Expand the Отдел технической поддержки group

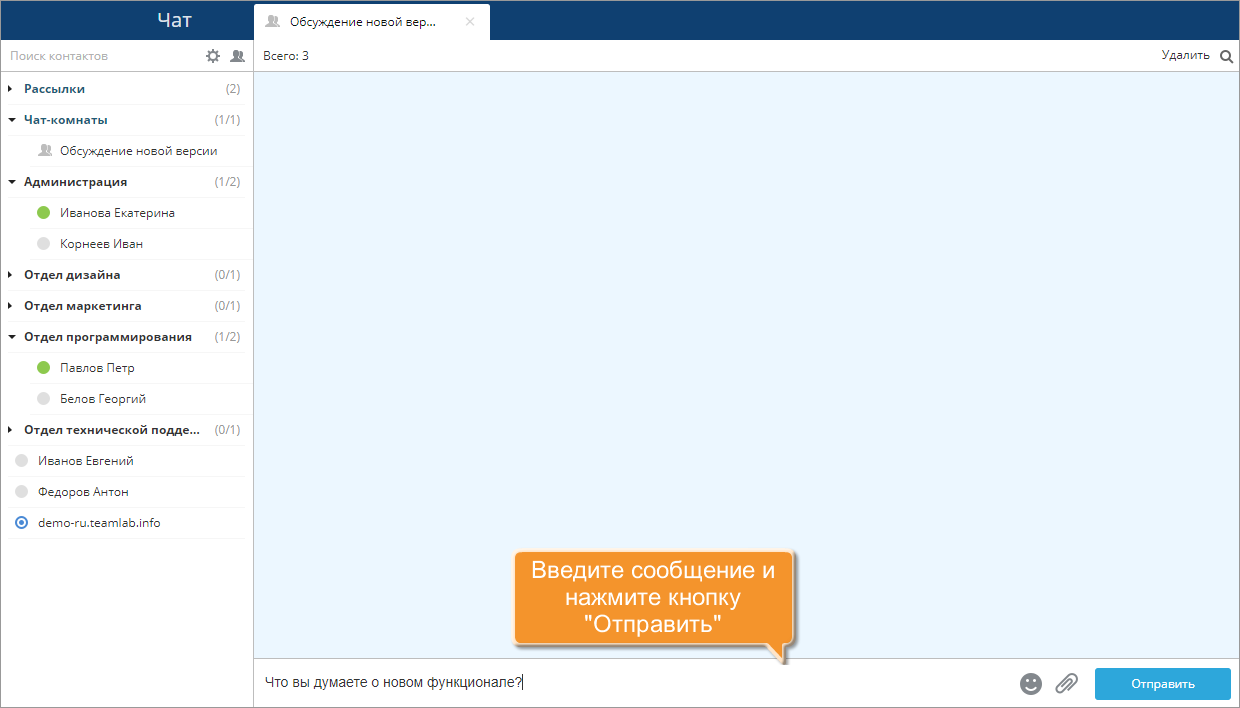pyautogui.click(x=11, y=430)
